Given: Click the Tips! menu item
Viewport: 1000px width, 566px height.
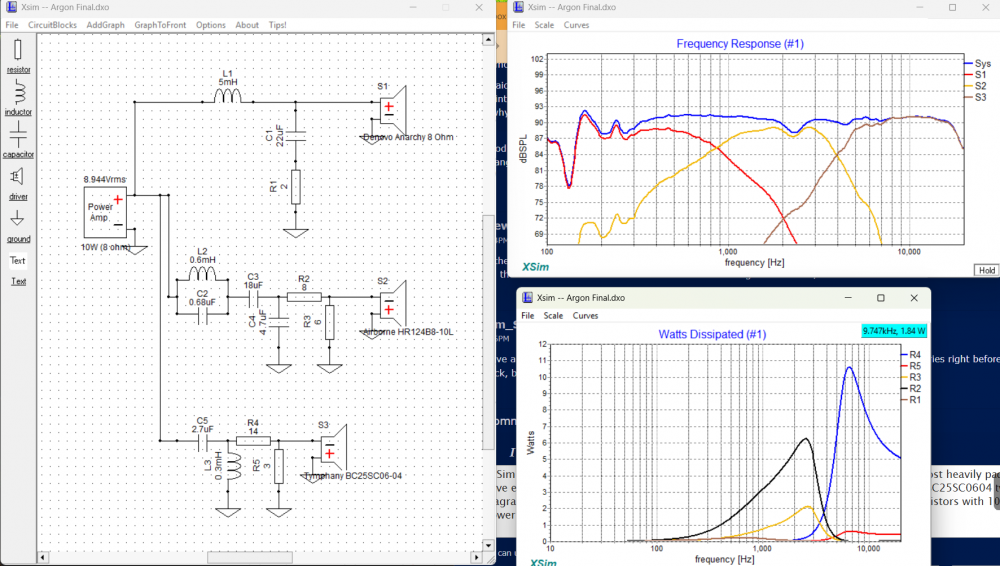Looking at the screenshot, I should coord(278,25).
